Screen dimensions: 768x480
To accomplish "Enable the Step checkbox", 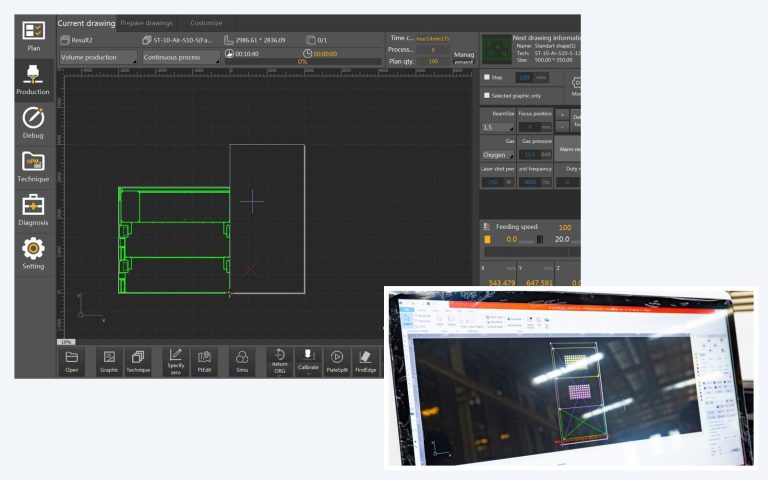I will (x=487, y=77).
